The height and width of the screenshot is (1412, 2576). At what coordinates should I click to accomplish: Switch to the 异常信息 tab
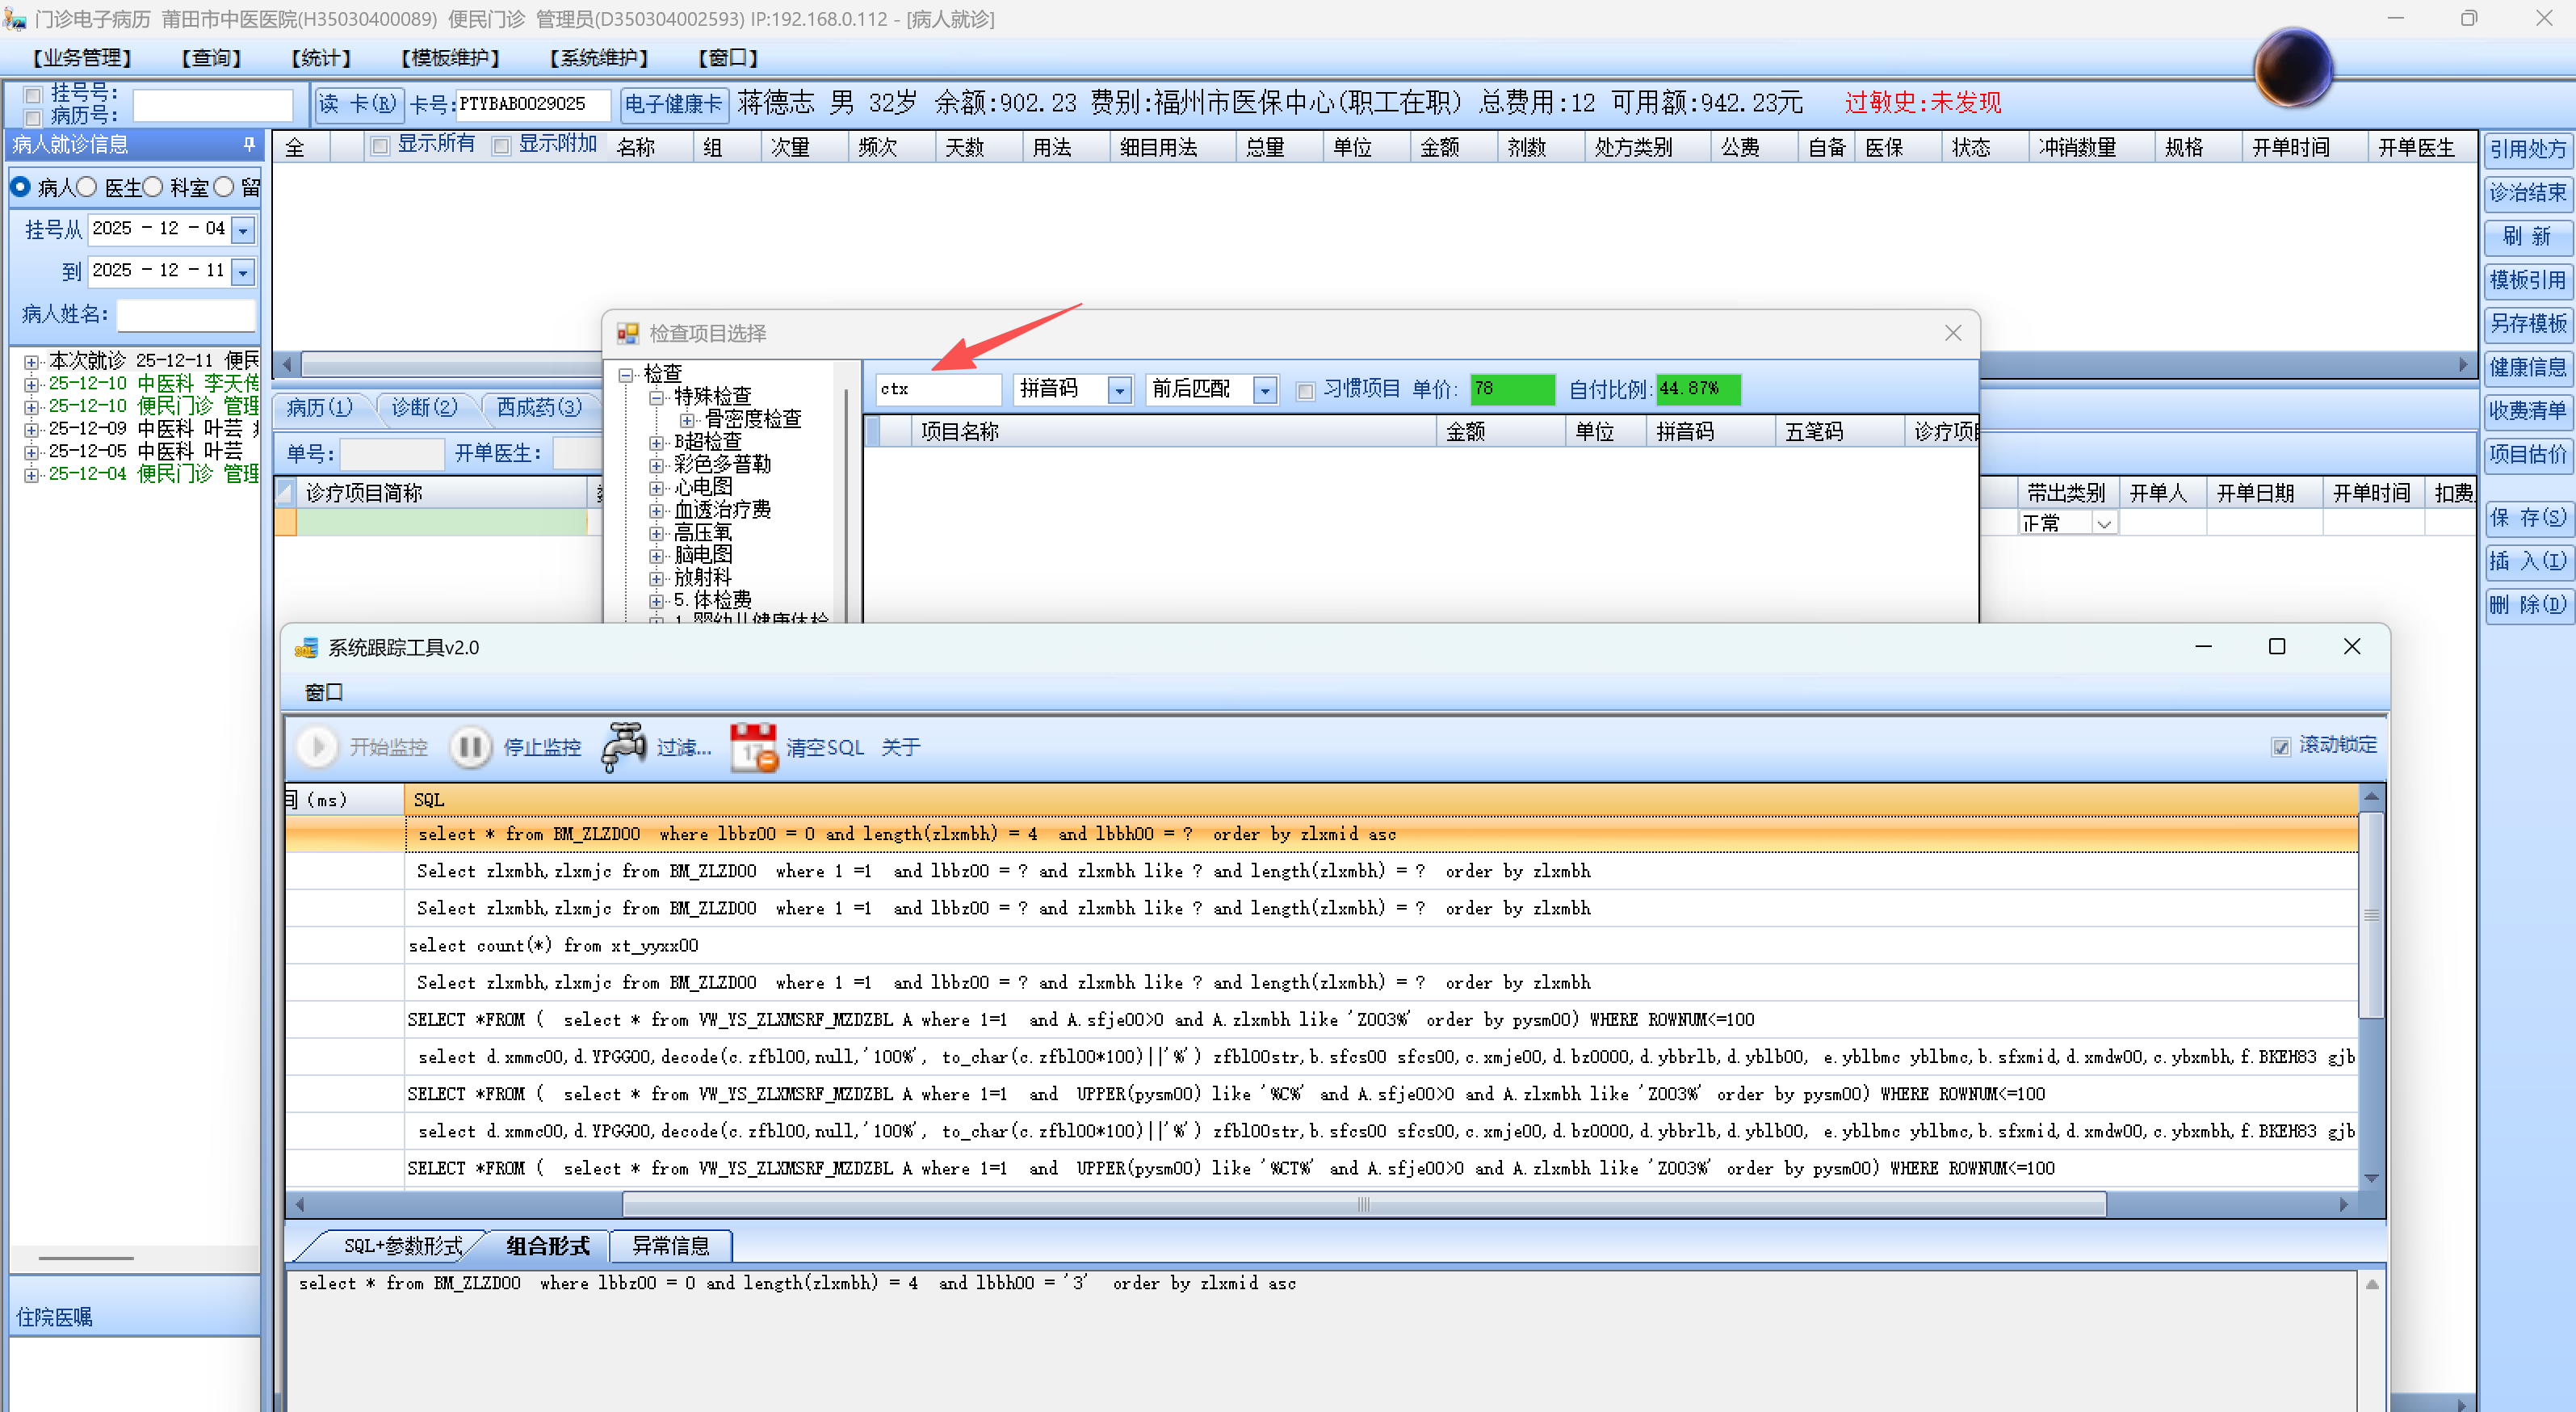[670, 1246]
